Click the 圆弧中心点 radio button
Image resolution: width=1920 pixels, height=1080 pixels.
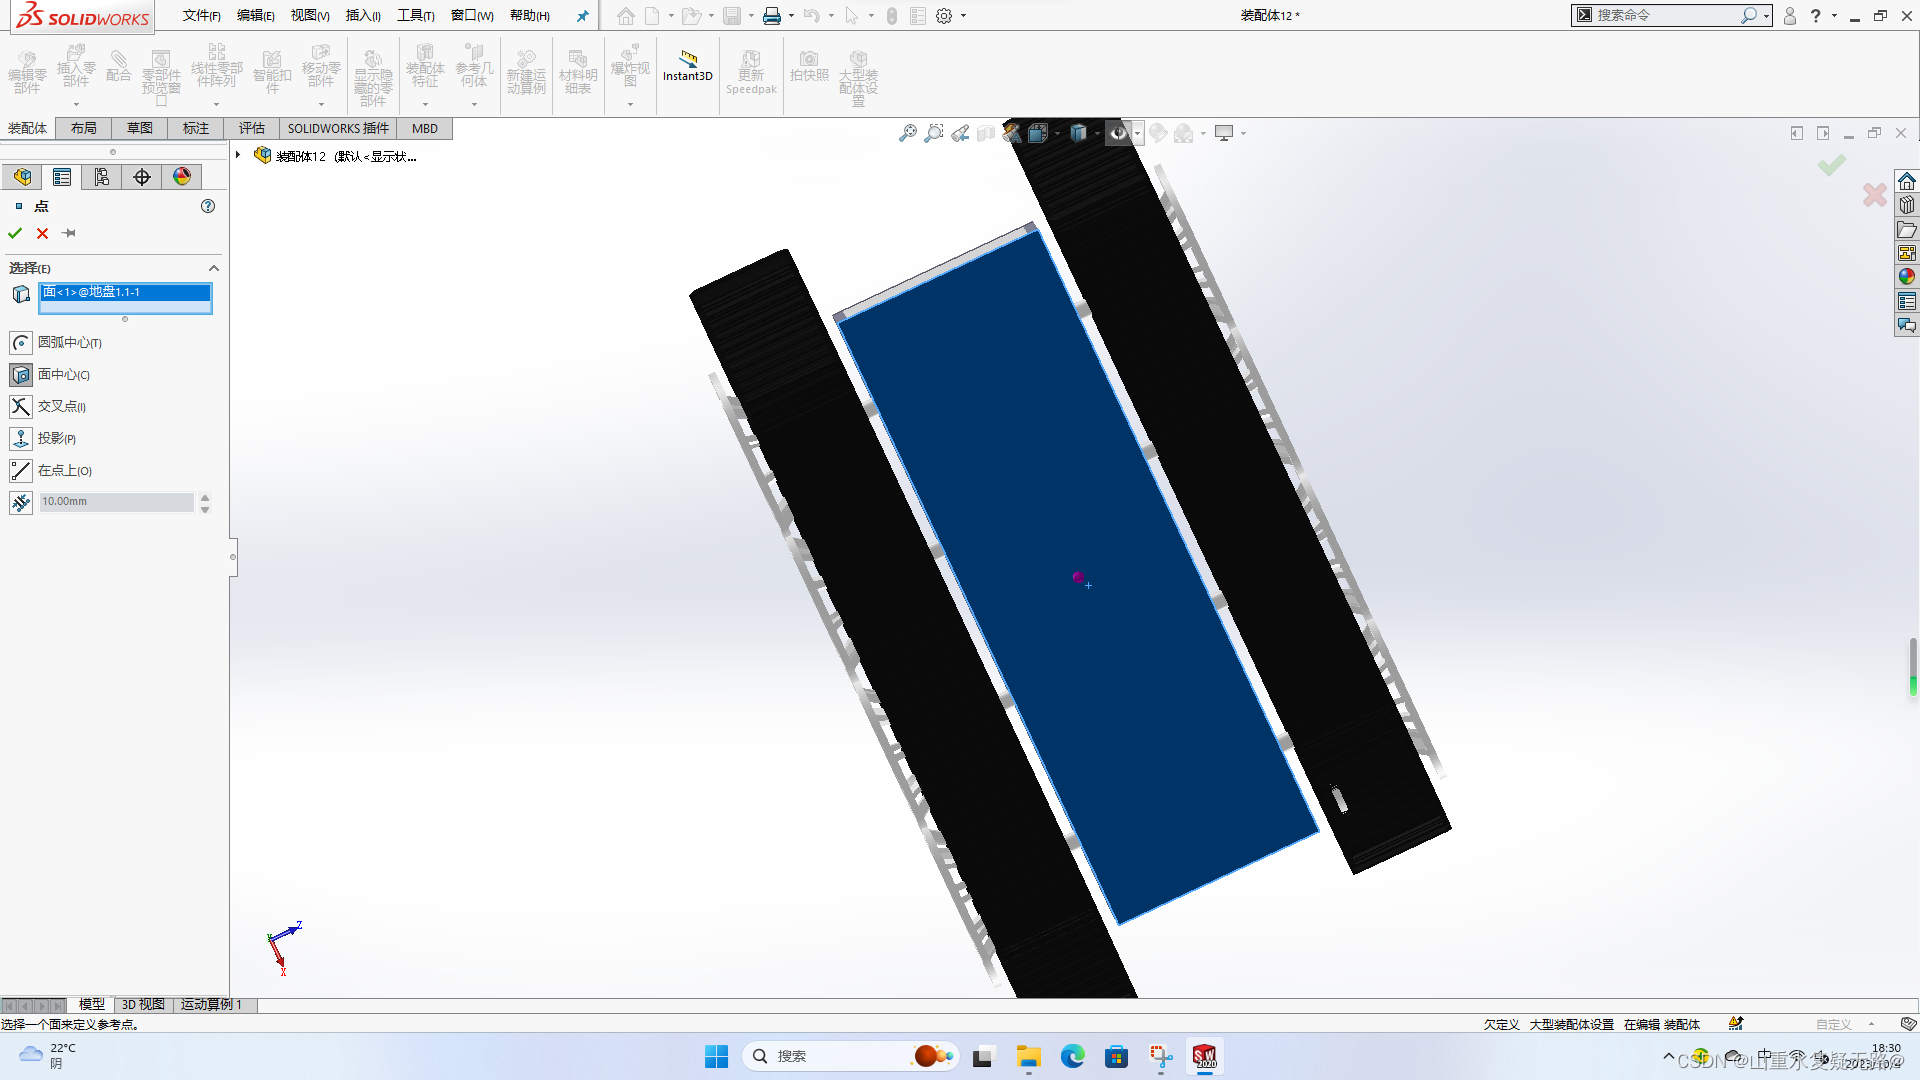tap(20, 342)
